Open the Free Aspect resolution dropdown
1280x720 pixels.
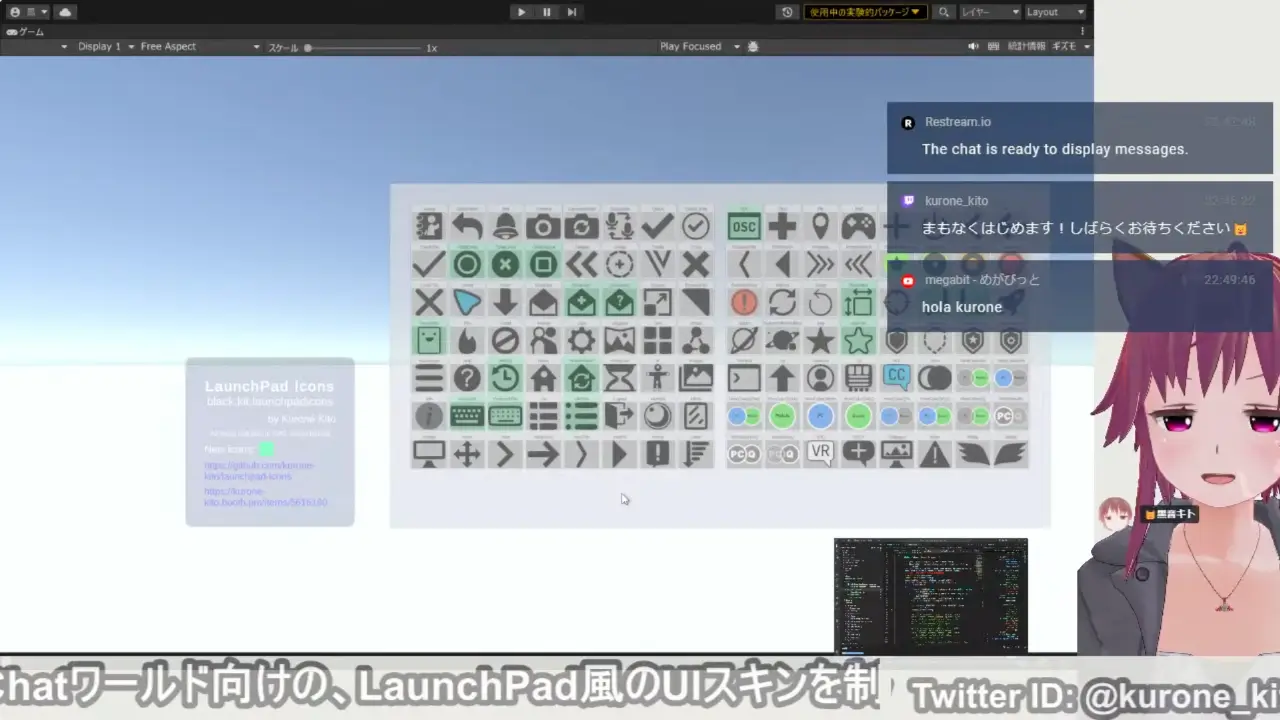200,46
